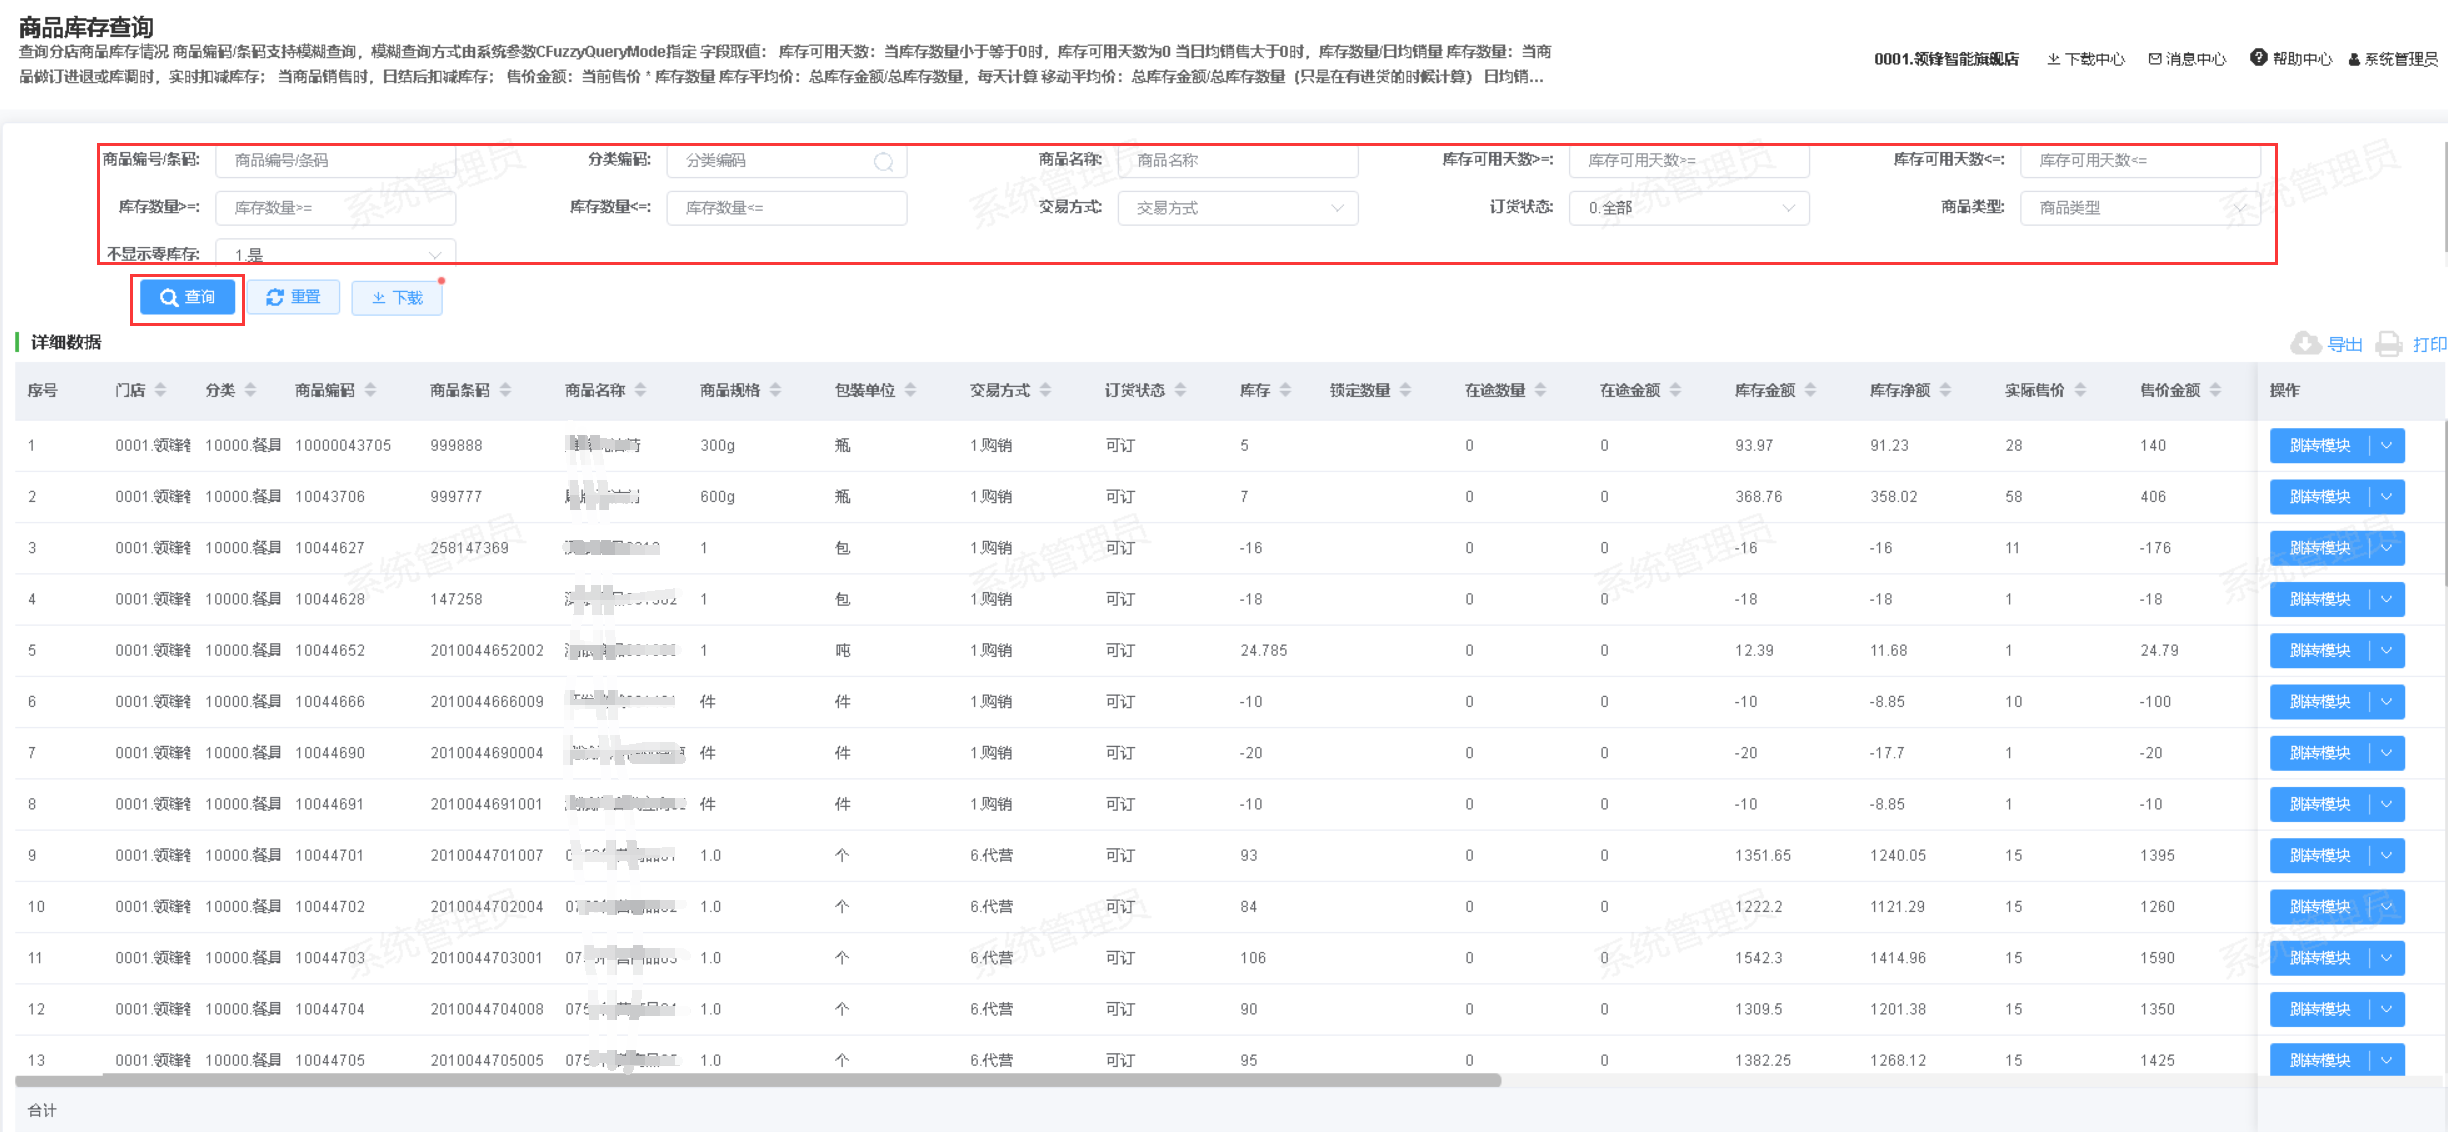
Task: Sort by 库存 column arrows
Action: click(x=1285, y=390)
